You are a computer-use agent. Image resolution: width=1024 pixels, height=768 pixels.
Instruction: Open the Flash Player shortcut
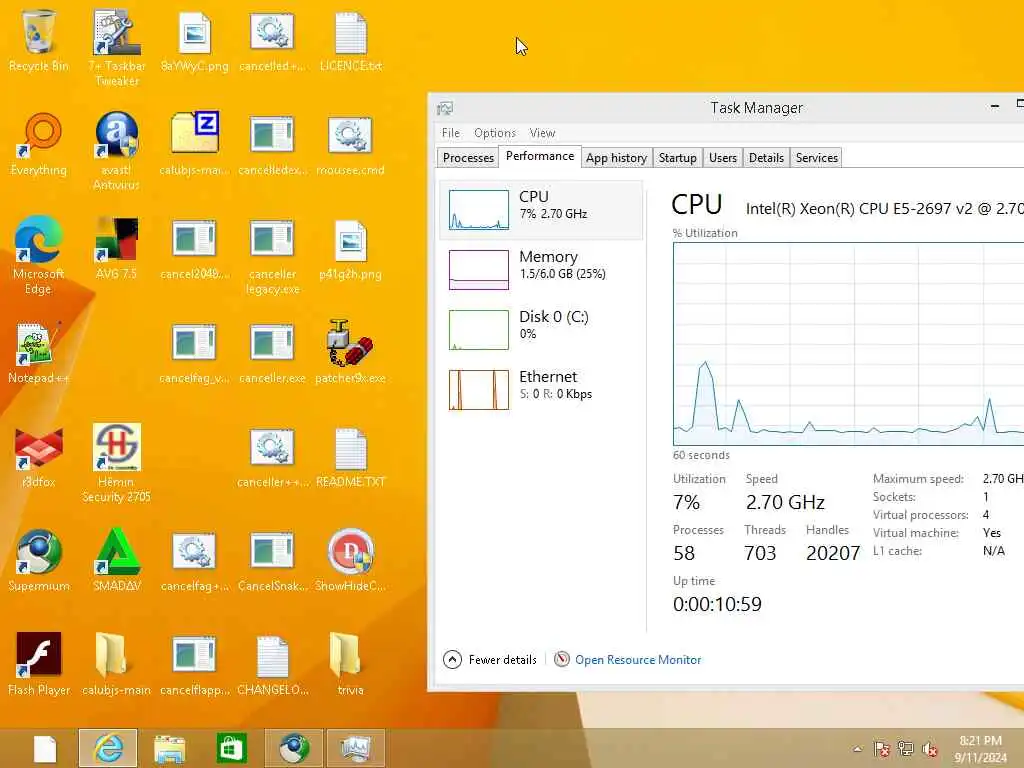[x=39, y=665]
